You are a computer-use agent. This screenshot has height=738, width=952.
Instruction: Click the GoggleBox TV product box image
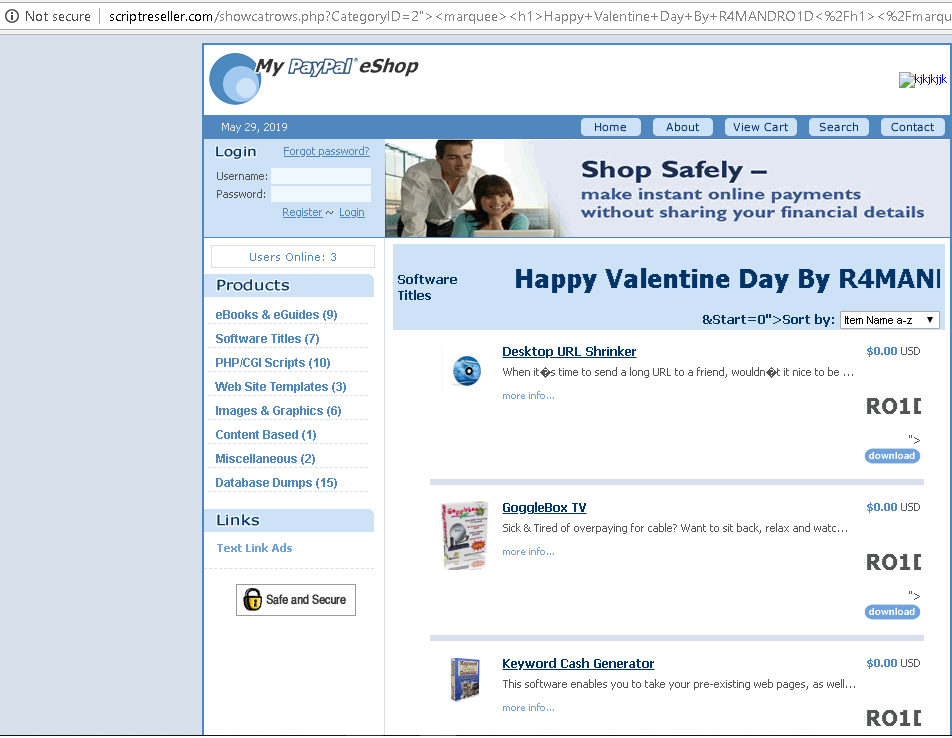(464, 535)
